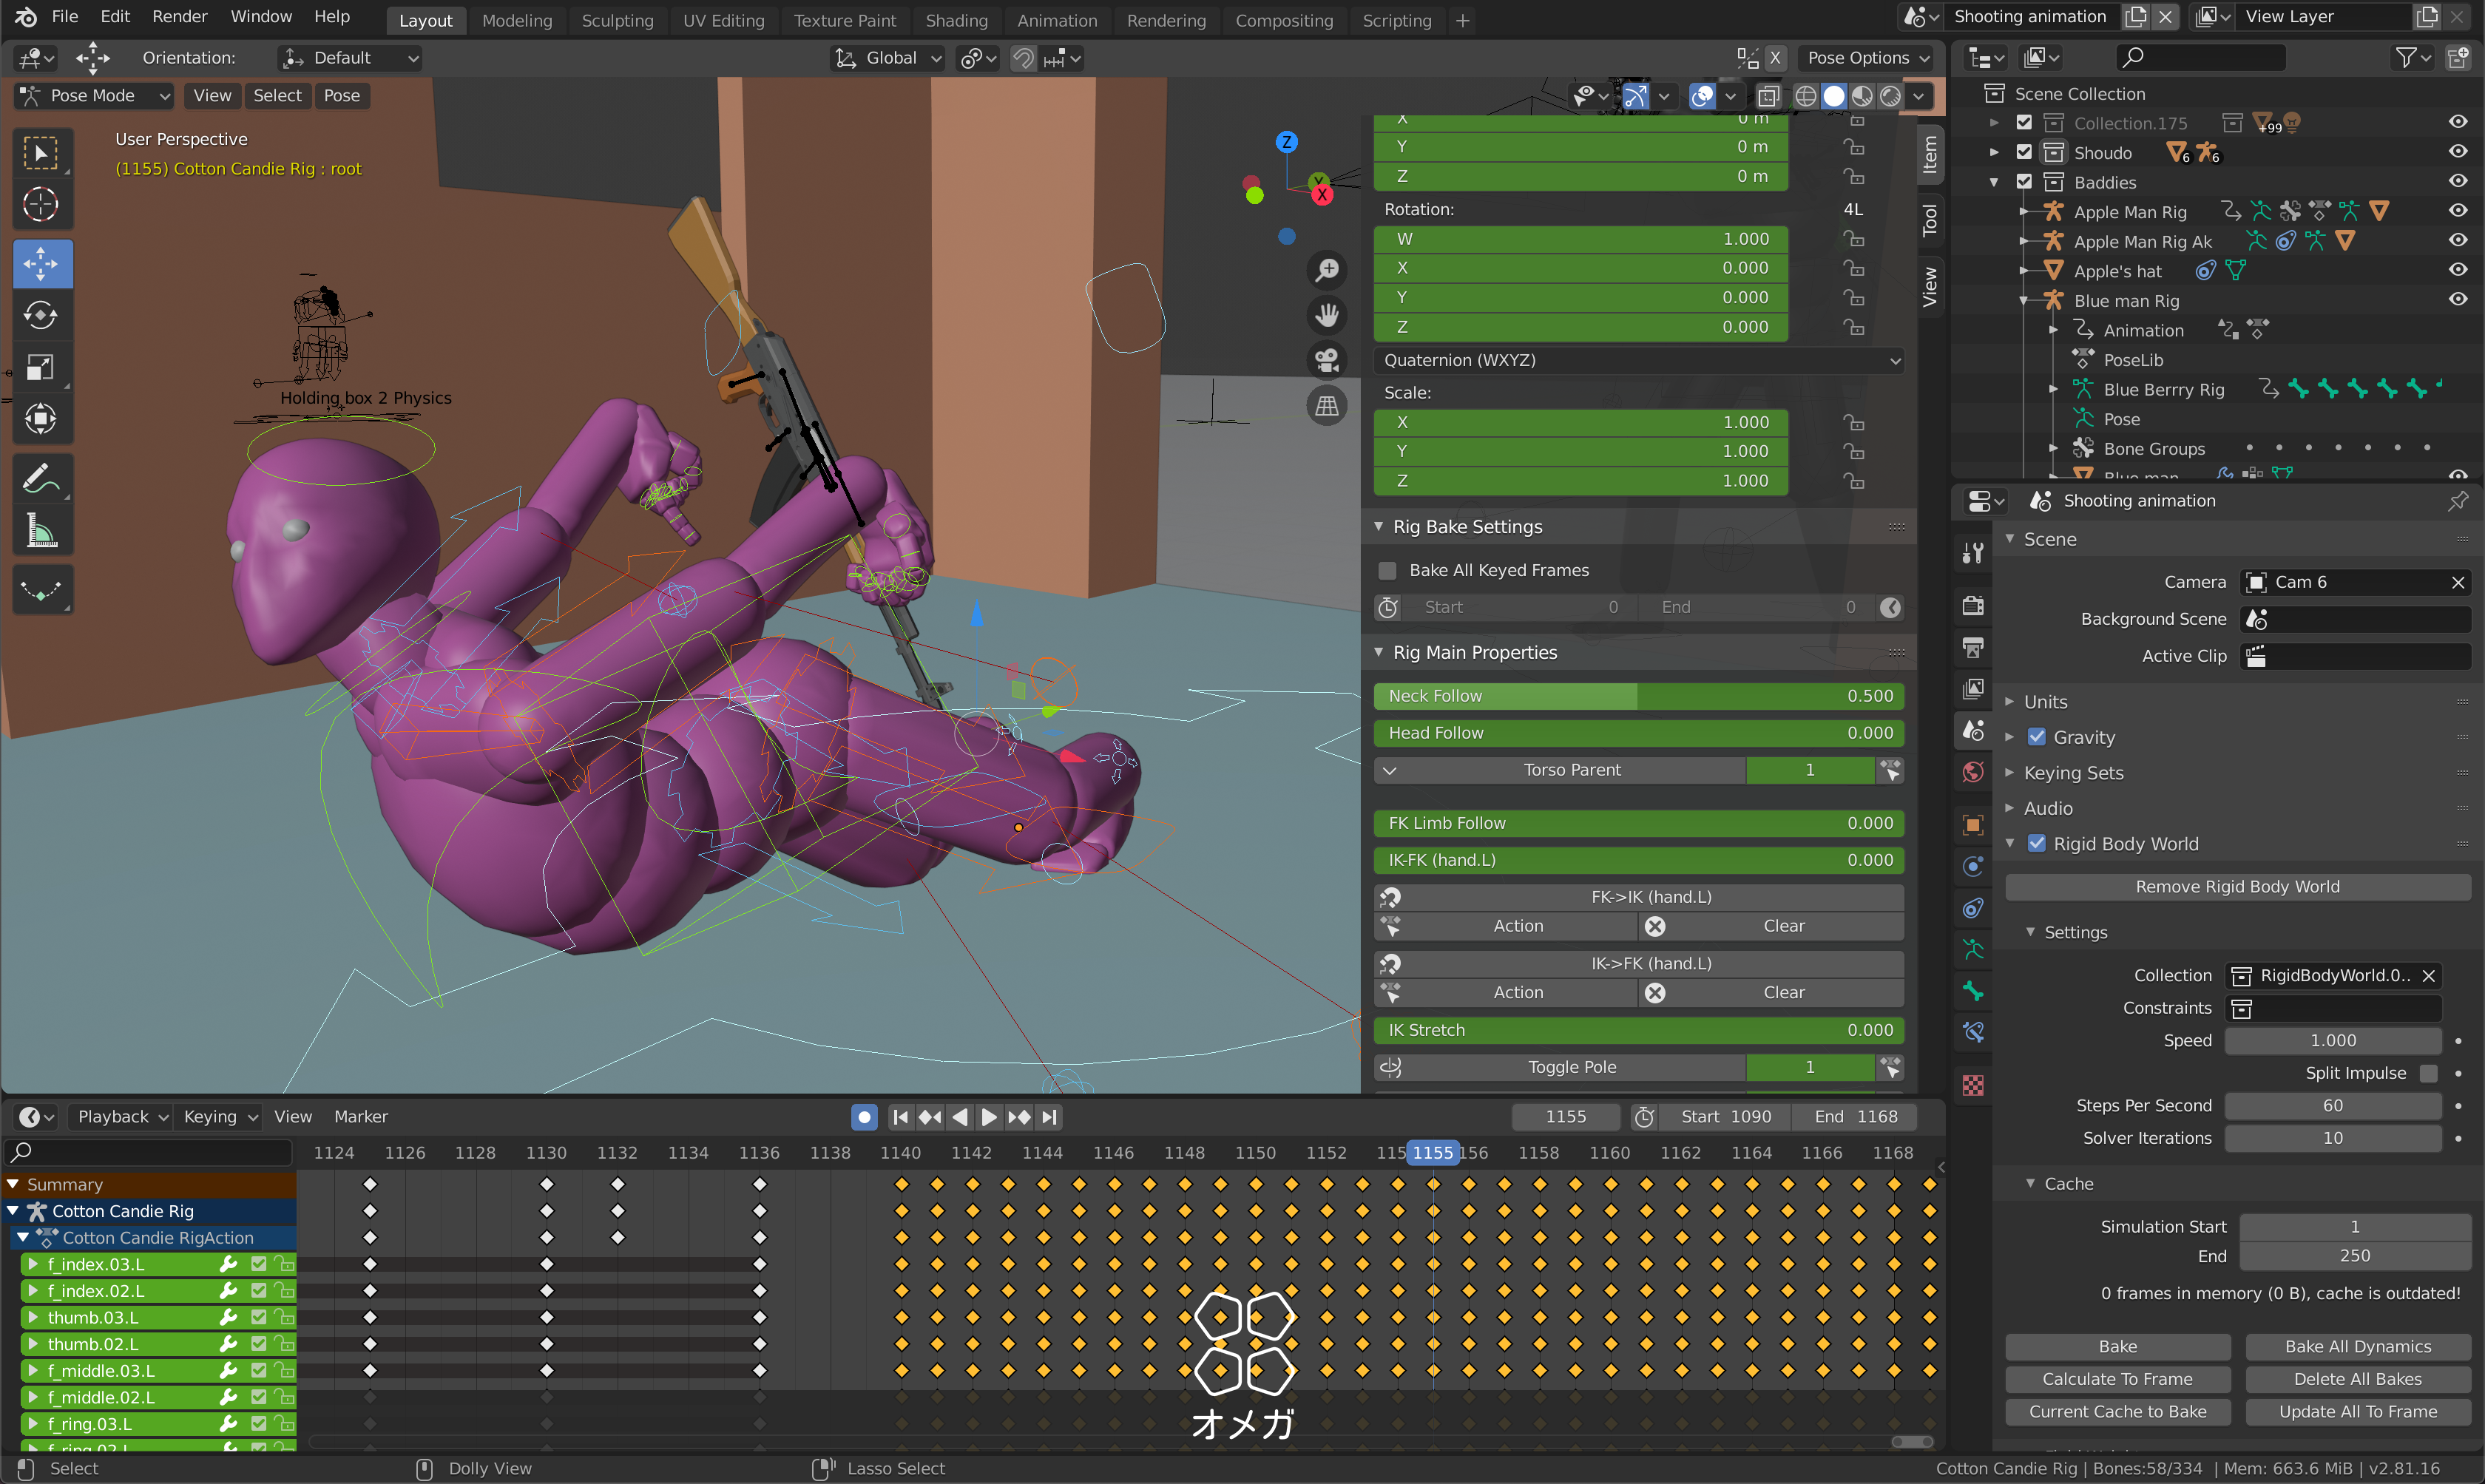This screenshot has height=1484, width=2485.
Task: Switch to the Sculpting workspace tab
Action: point(617,20)
